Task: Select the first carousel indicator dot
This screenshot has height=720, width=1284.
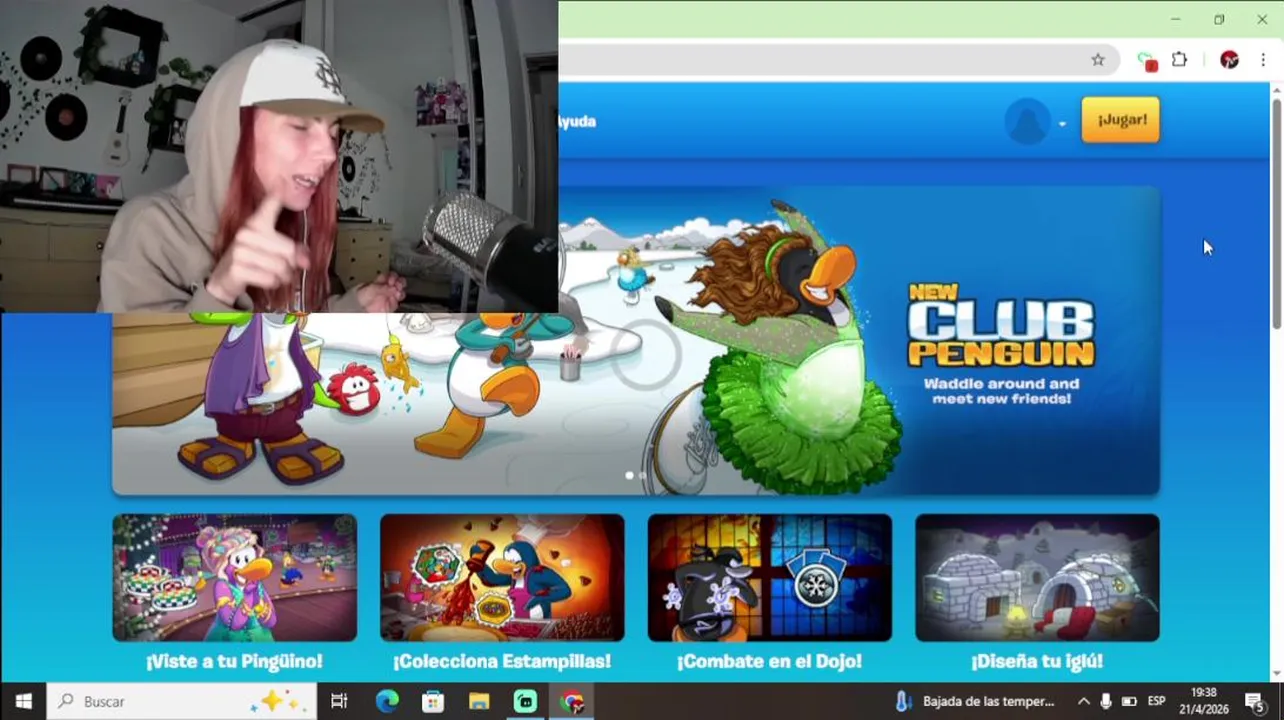Action: click(629, 476)
